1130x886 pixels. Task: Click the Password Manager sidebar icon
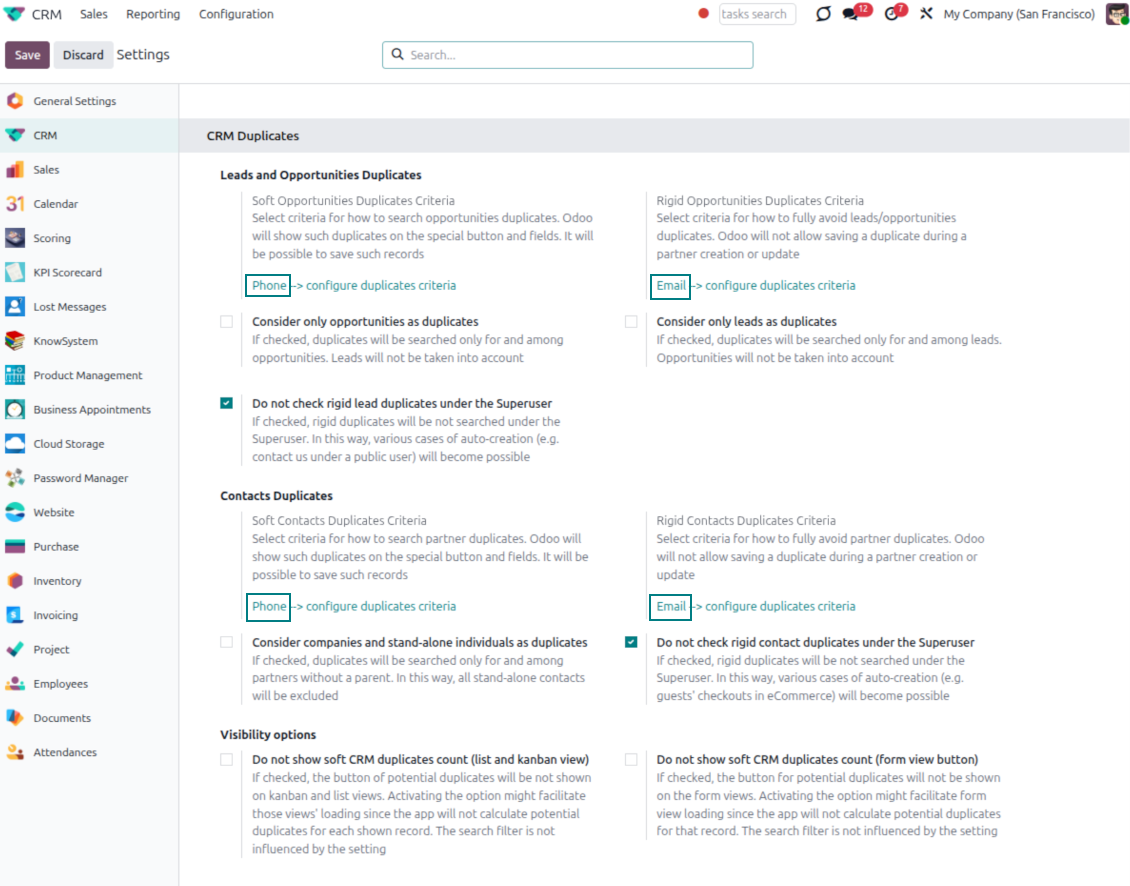tap(15, 478)
